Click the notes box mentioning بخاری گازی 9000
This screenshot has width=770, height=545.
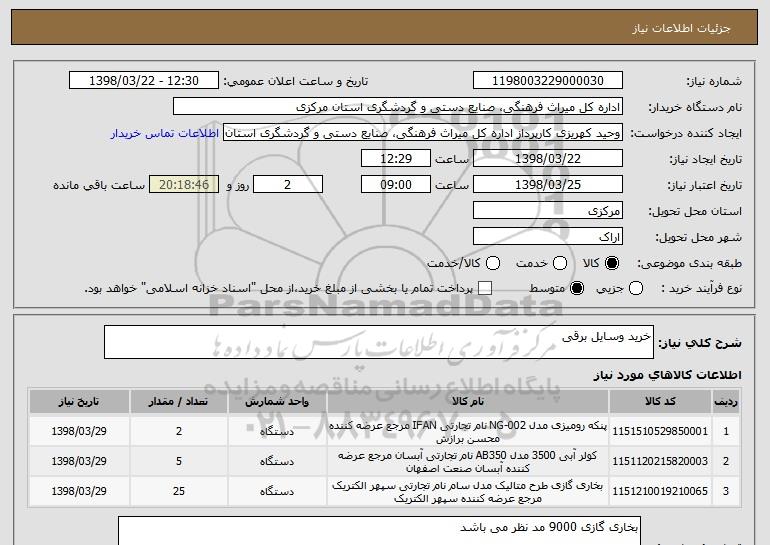pos(379,530)
